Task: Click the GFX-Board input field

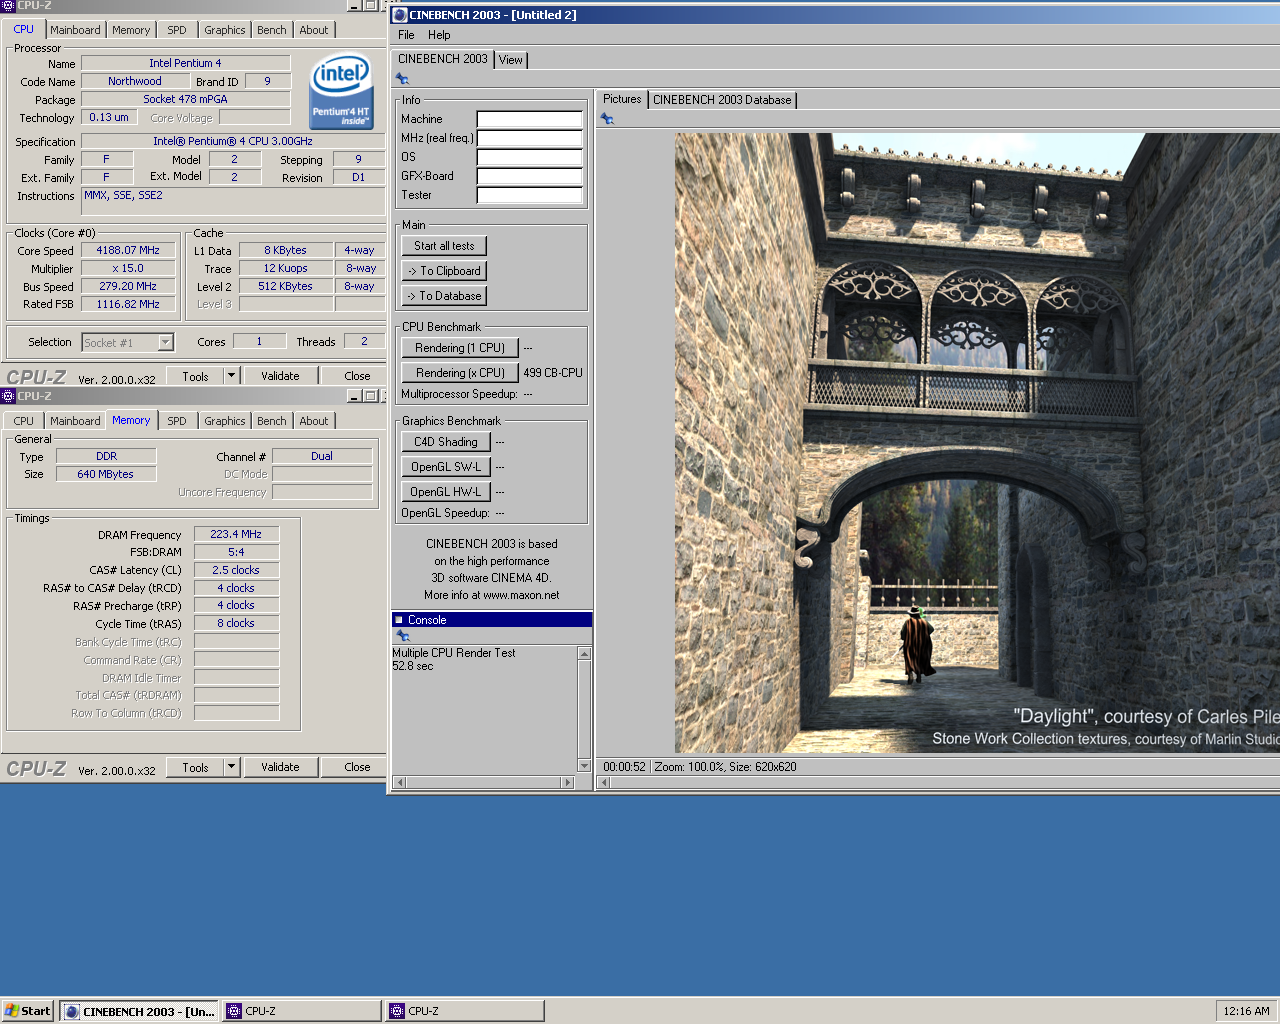Action: click(x=529, y=176)
